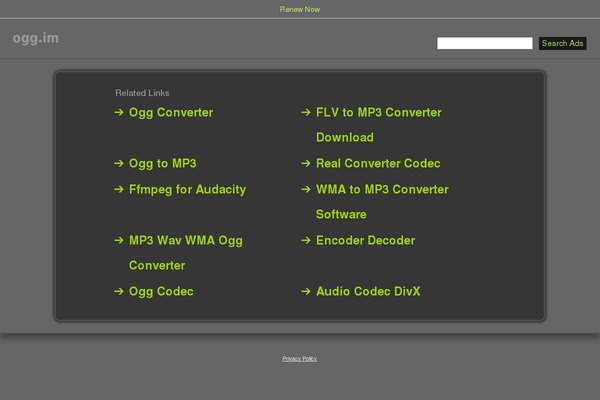The height and width of the screenshot is (400, 600).
Task: Open MP3 Wav WMA Ogg Converter link
Action: (x=186, y=253)
